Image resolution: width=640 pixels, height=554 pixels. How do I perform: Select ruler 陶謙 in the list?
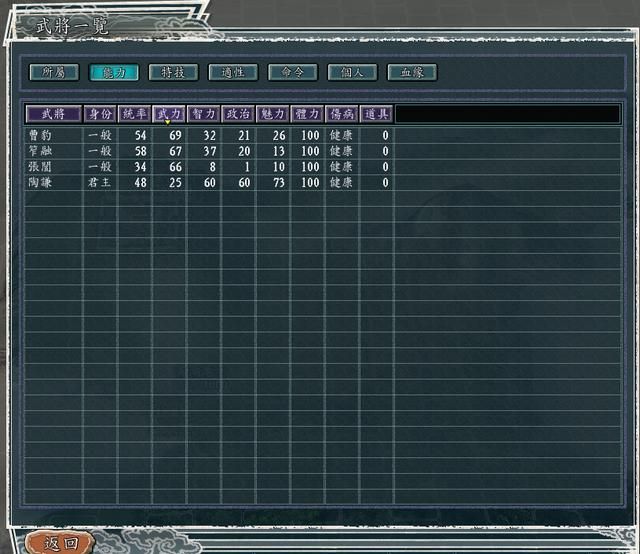(x=40, y=182)
